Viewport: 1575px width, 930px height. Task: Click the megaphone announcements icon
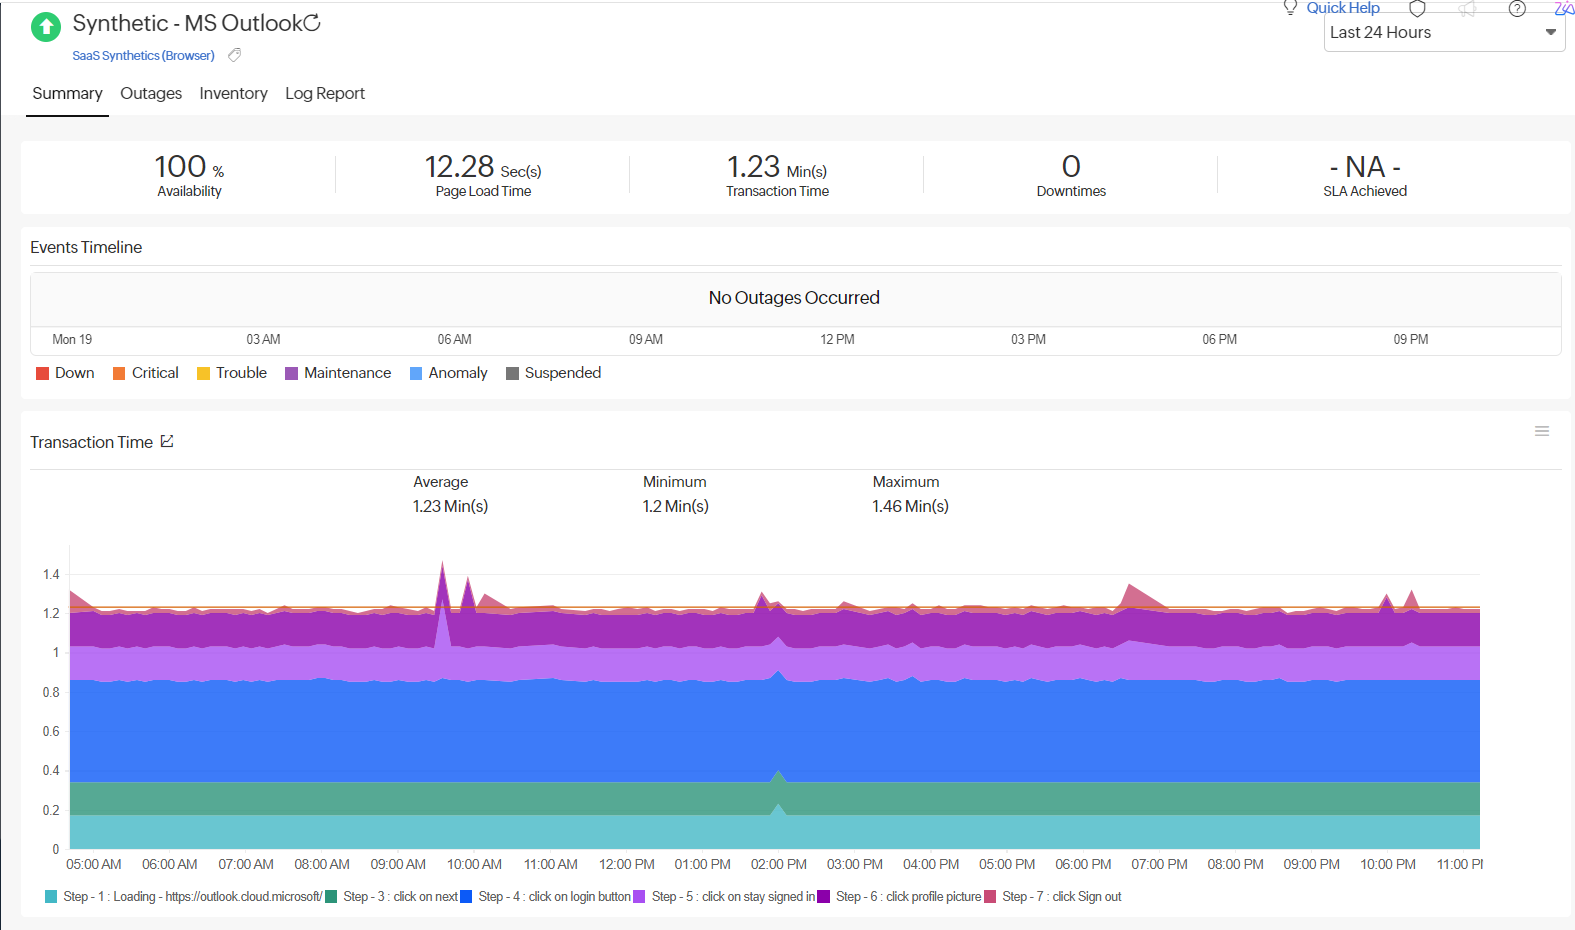[1467, 9]
